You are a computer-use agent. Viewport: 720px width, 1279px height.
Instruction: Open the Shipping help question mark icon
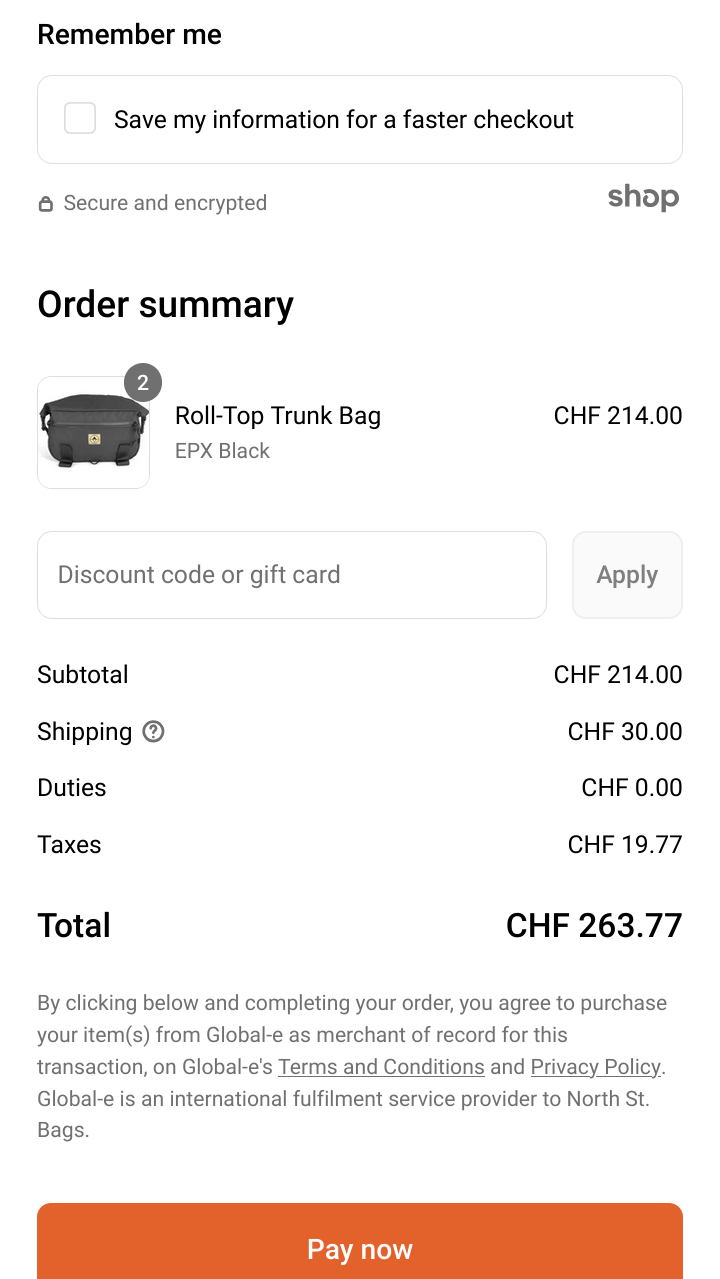click(x=153, y=732)
